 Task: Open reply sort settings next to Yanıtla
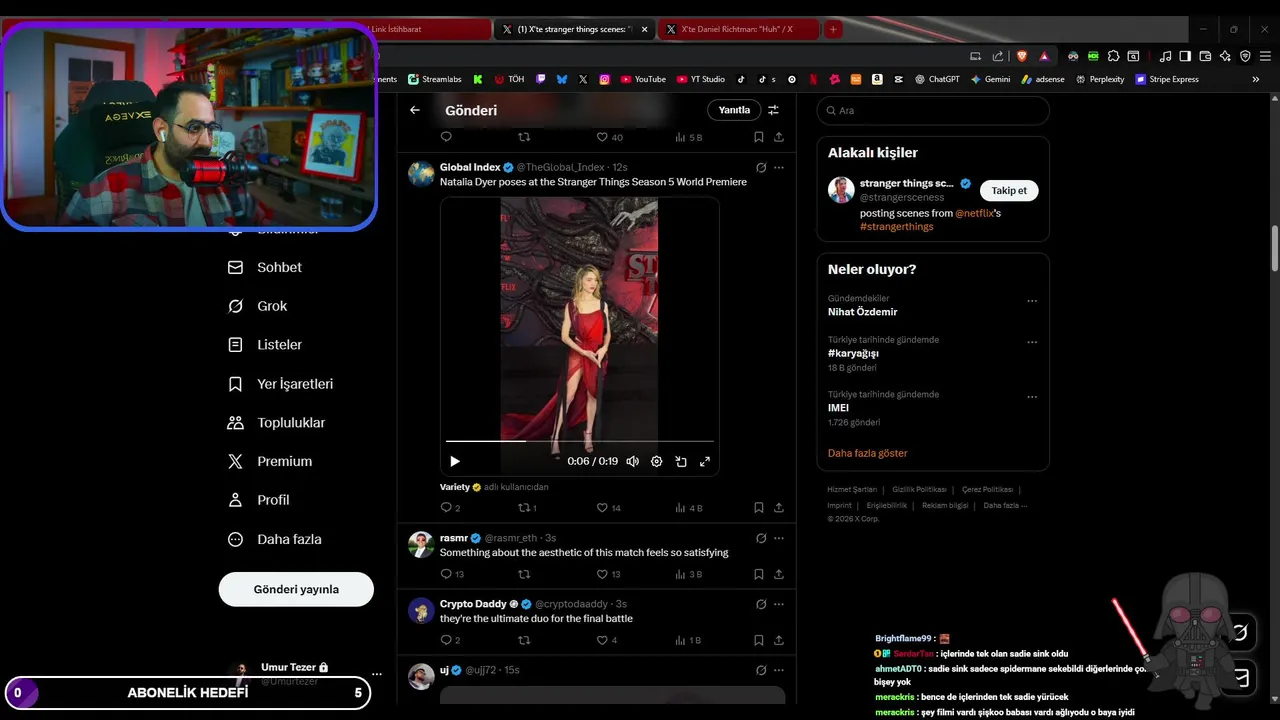pyautogui.click(x=773, y=110)
